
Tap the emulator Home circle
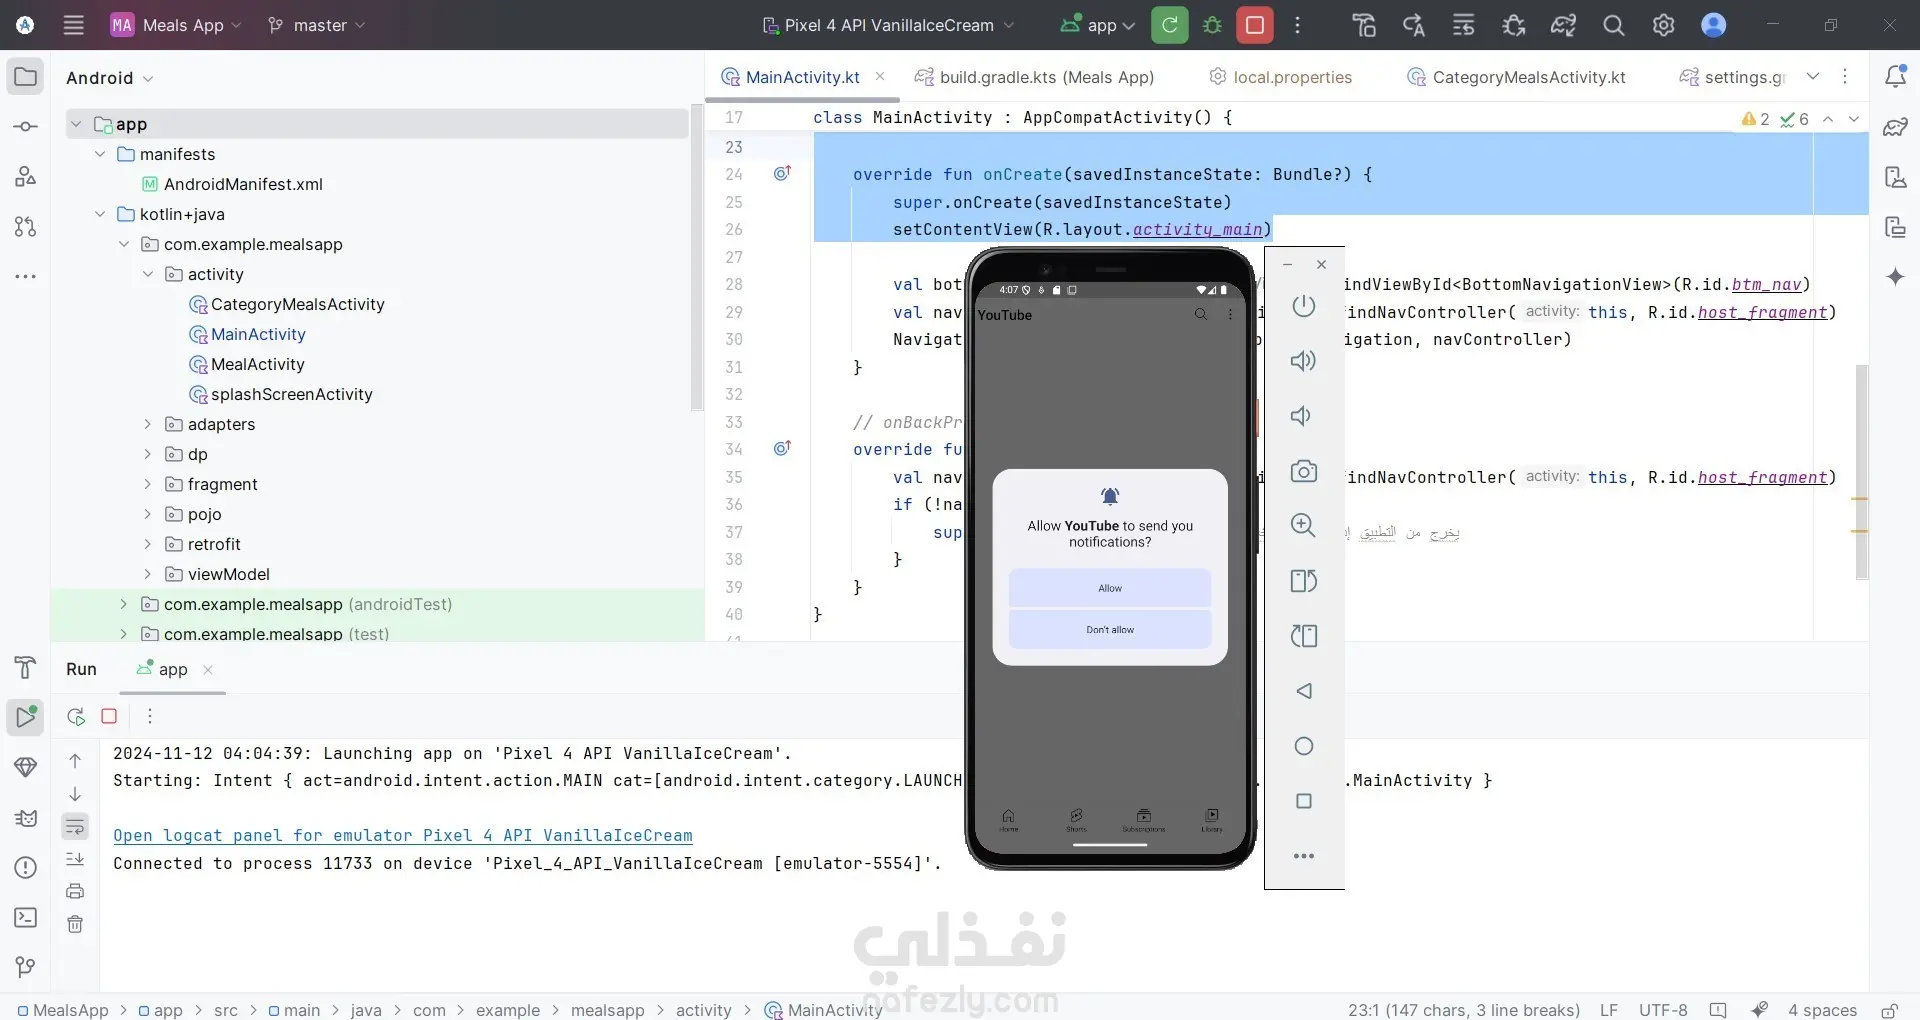click(x=1303, y=746)
